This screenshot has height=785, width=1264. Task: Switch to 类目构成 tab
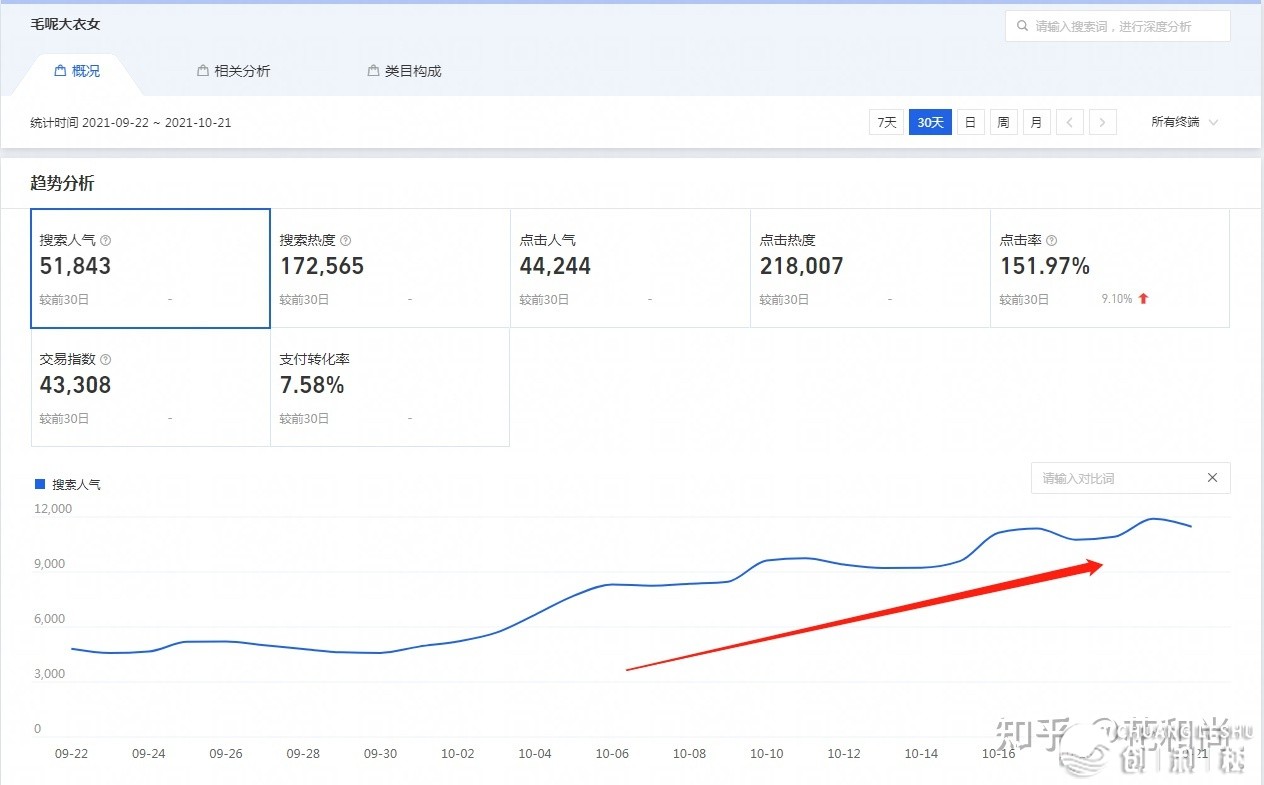point(404,71)
